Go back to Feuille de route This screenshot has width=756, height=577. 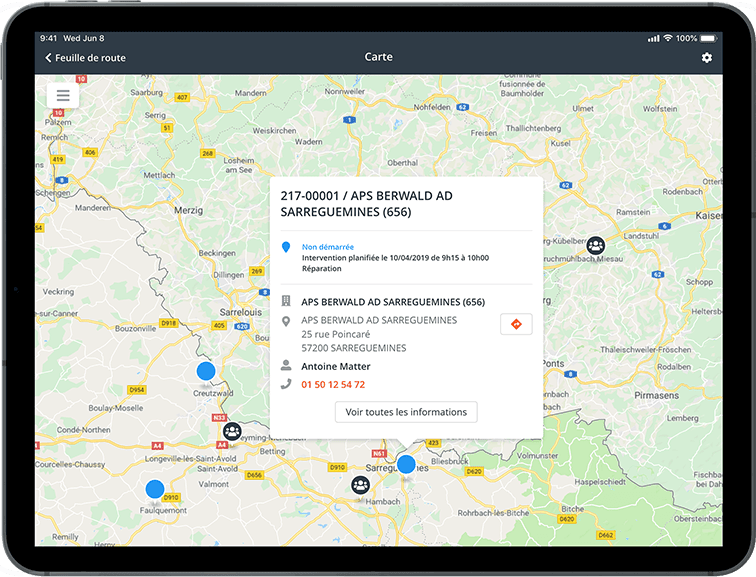click(x=85, y=58)
